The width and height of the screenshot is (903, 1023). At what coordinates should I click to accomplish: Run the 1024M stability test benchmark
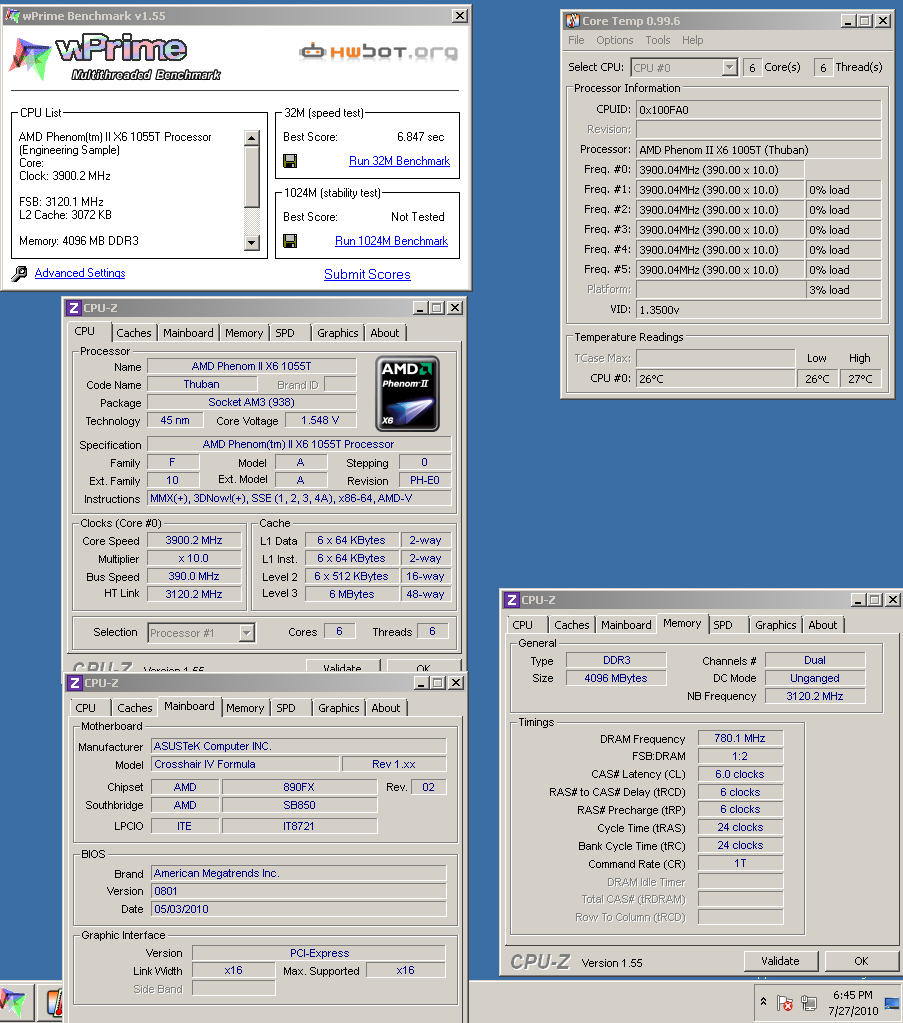click(x=391, y=241)
